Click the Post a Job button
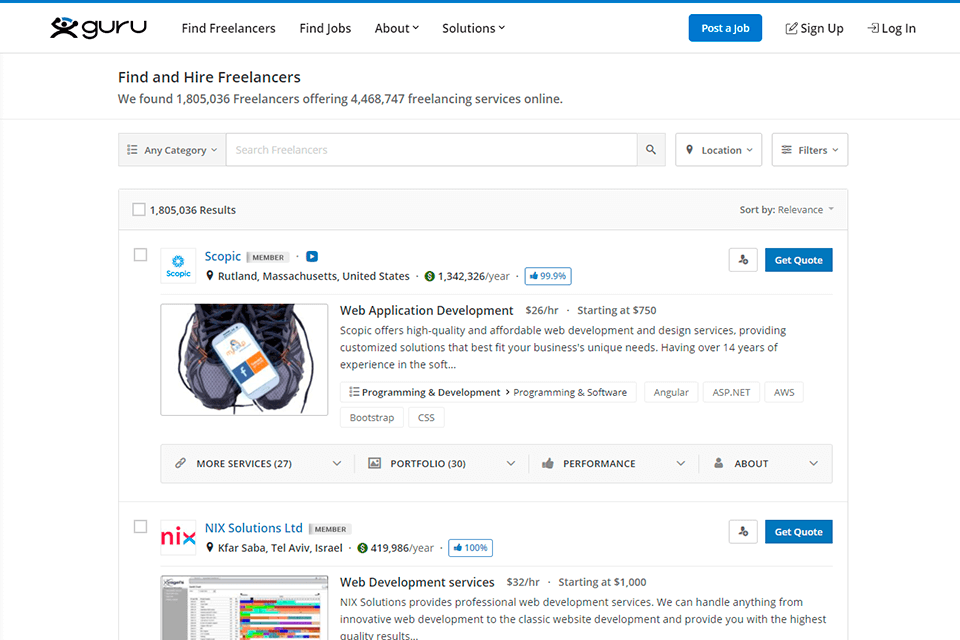 point(725,28)
